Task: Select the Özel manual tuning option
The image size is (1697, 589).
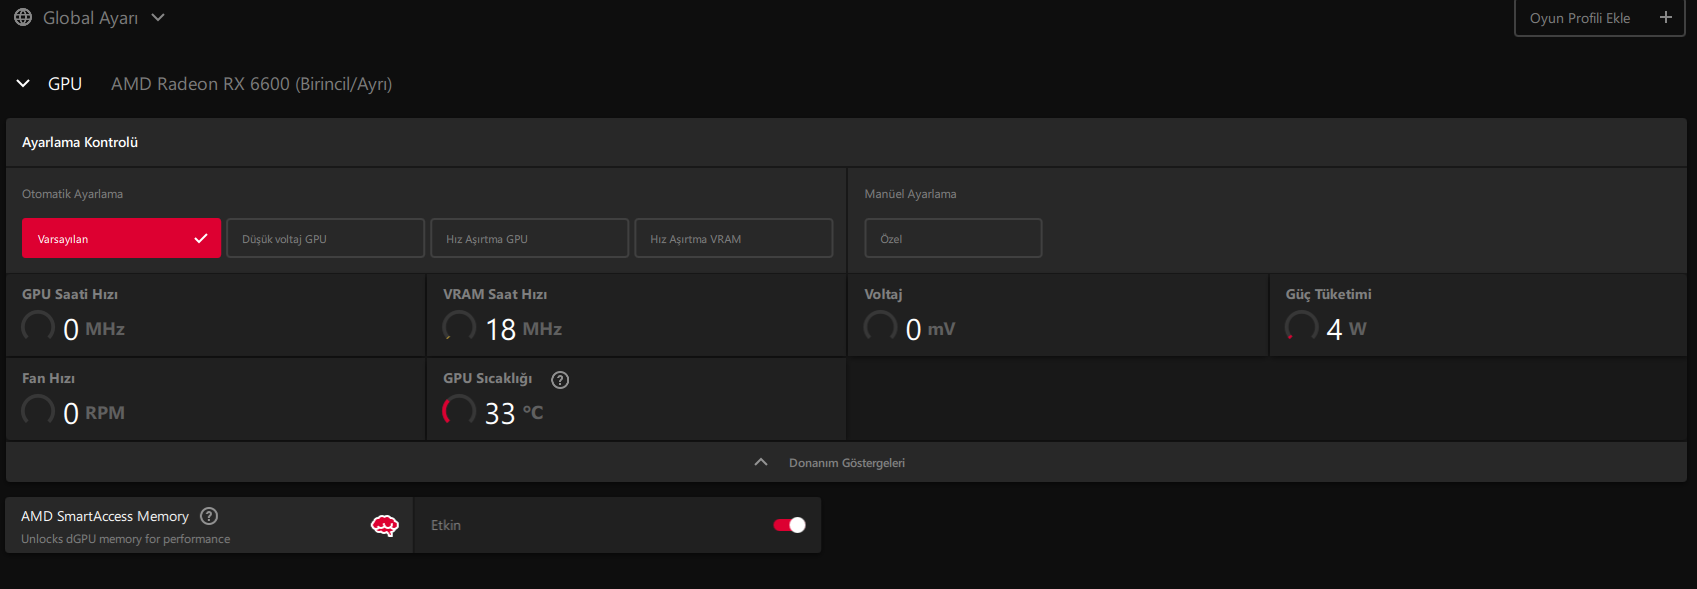Action: [x=952, y=239]
